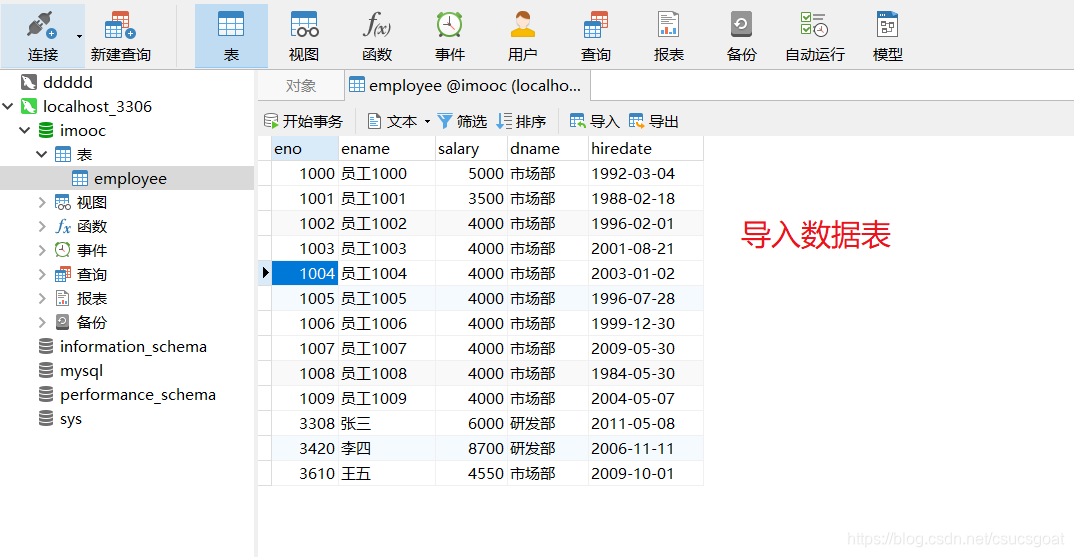Image resolution: width=1074 pixels, height=557 pixels.
Task: Select the eno cell 1004
Action: (305, 273)
